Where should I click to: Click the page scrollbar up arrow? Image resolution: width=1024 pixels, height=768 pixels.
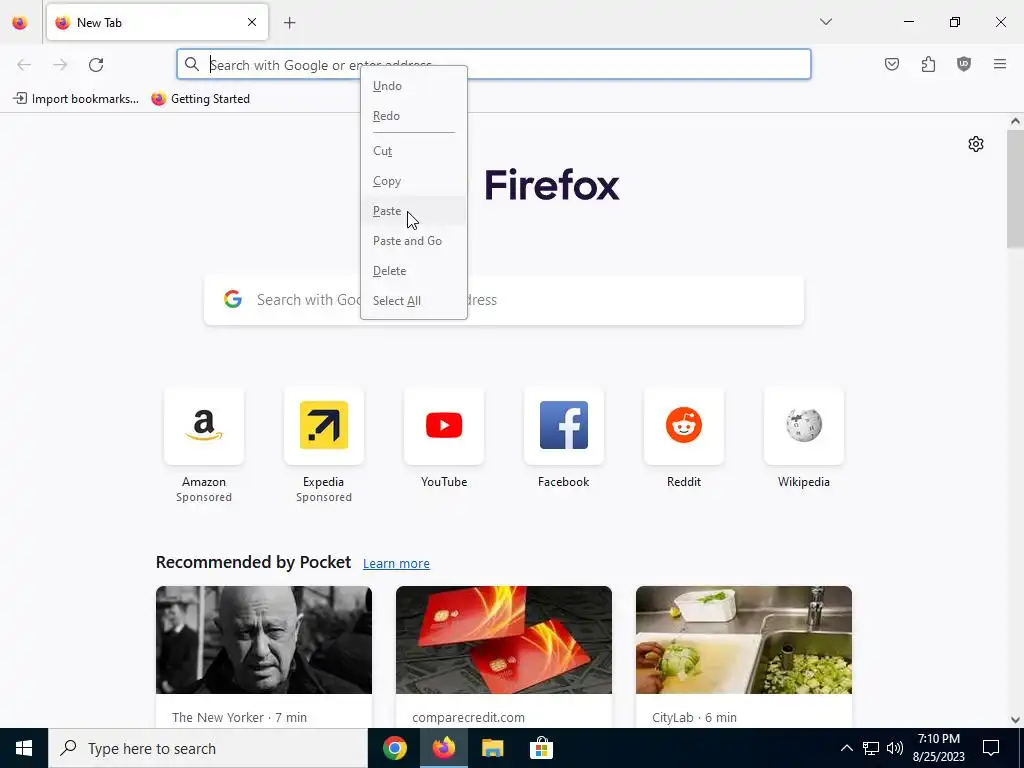pyautogui.click(x=1015, y=121)
